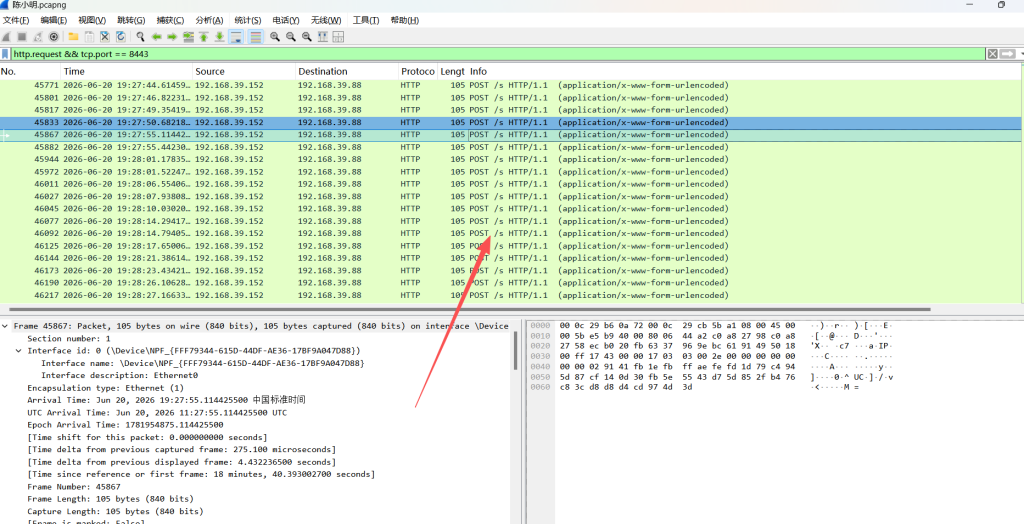Screen dimensions: 1024x524
Task: Zoom out the main window text
Action: click(x=291, y=37)
